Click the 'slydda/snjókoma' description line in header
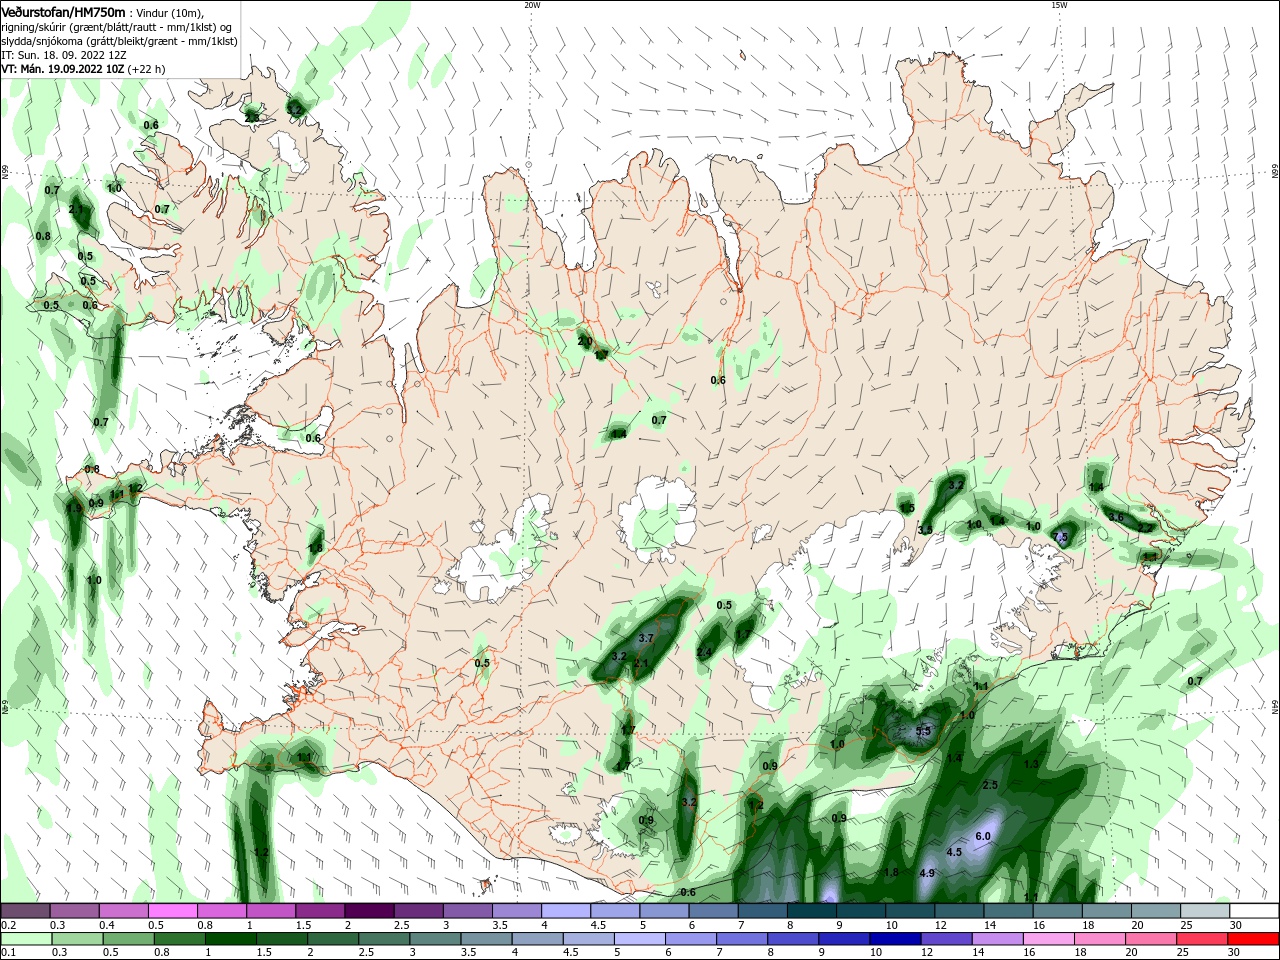This screenshot has width=1280, height=960. point(119,41)
